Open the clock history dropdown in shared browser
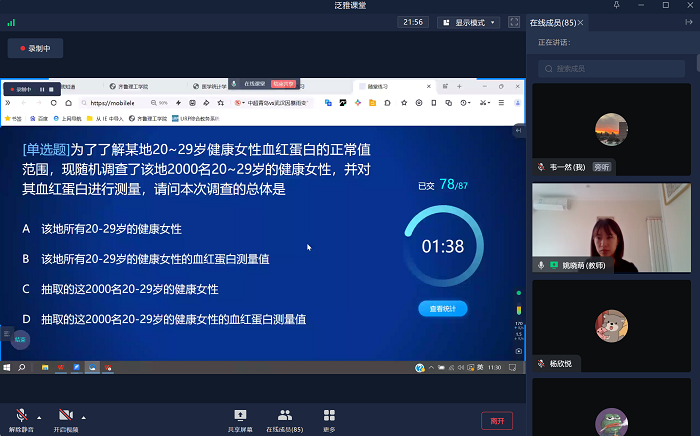The height and width of the screenshot is (436, 700). tap(465, 103)
